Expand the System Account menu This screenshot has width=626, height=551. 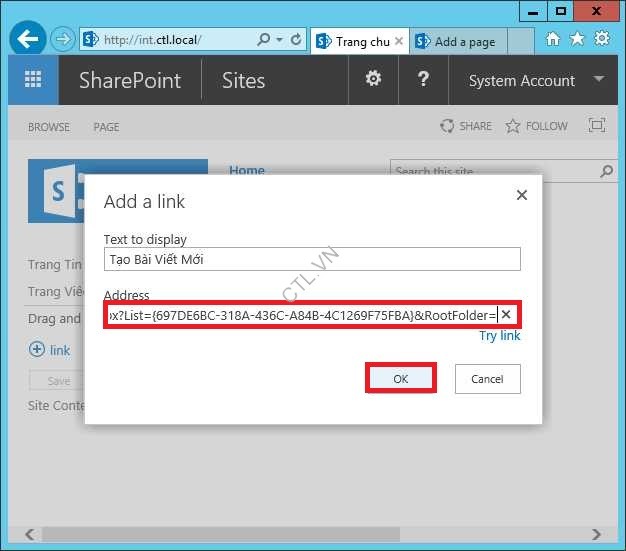point(599,80)
